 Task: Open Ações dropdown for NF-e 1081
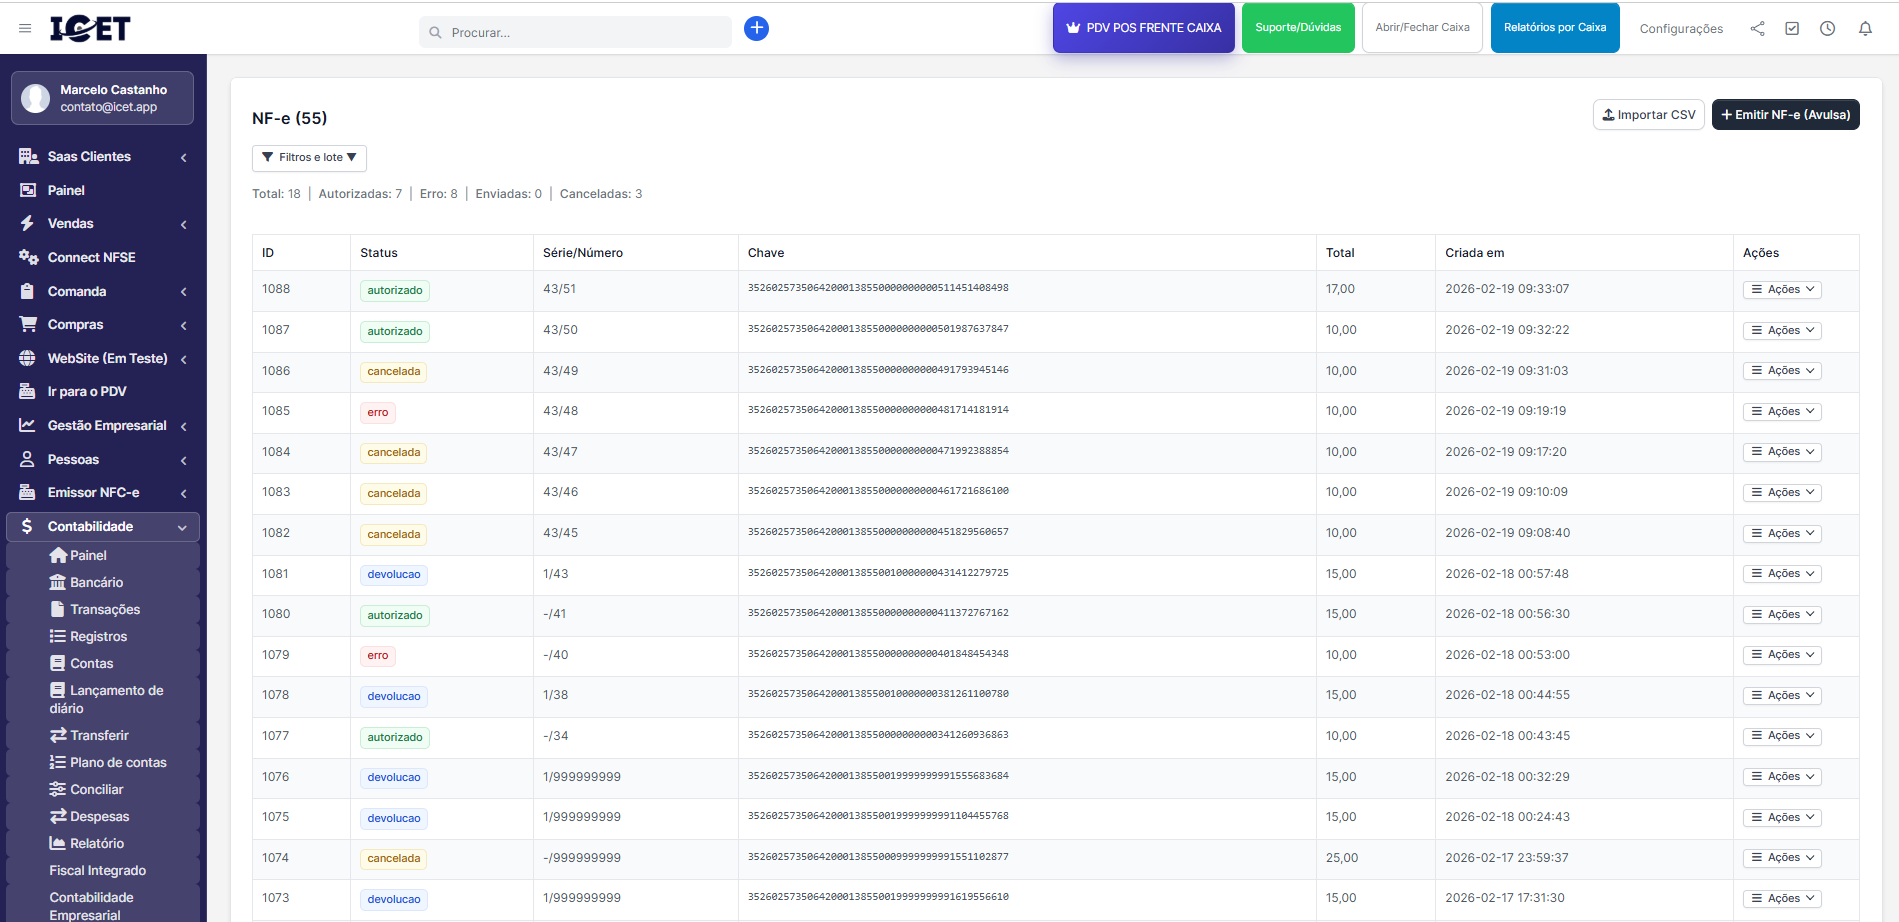click(x=1782, y=574)
